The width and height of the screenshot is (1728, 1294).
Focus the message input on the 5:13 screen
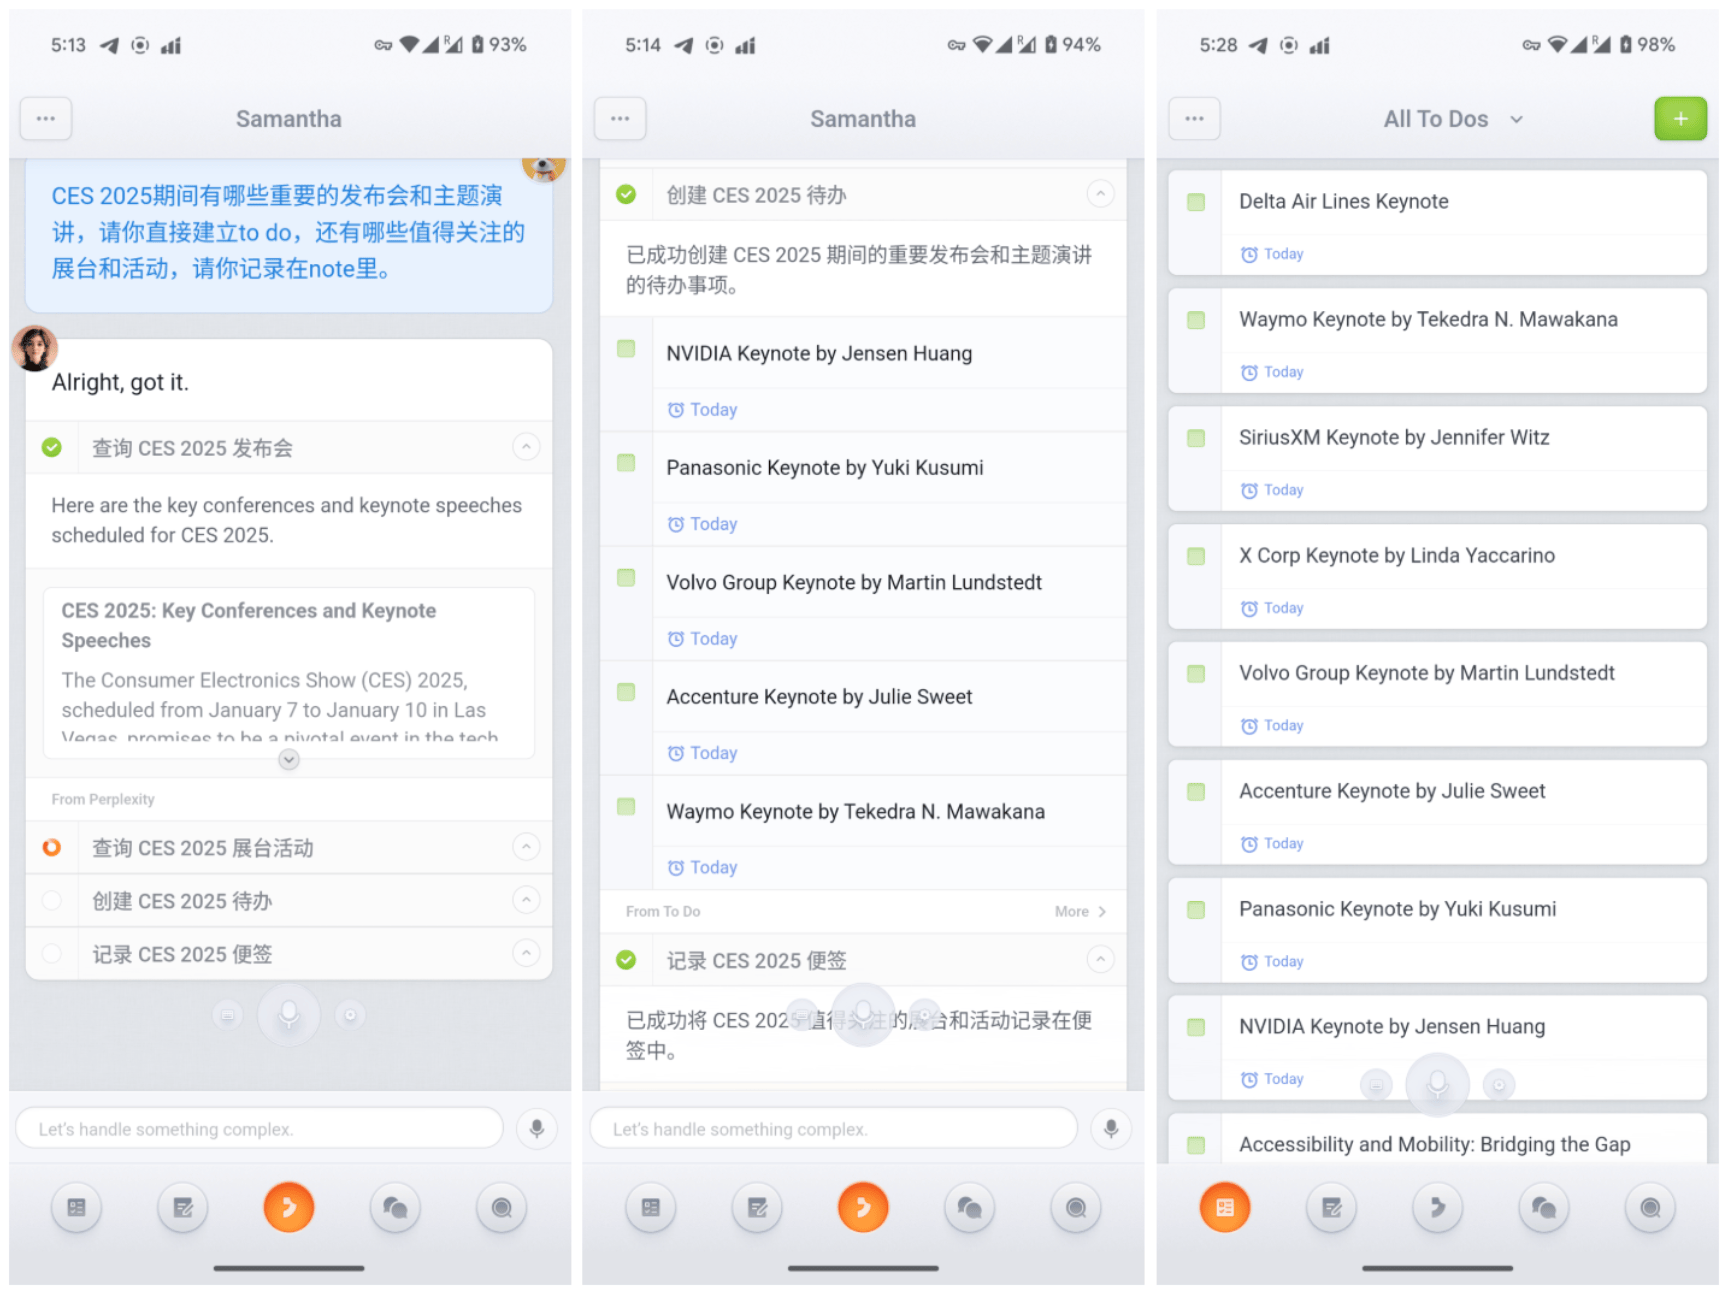(260, 1128)
